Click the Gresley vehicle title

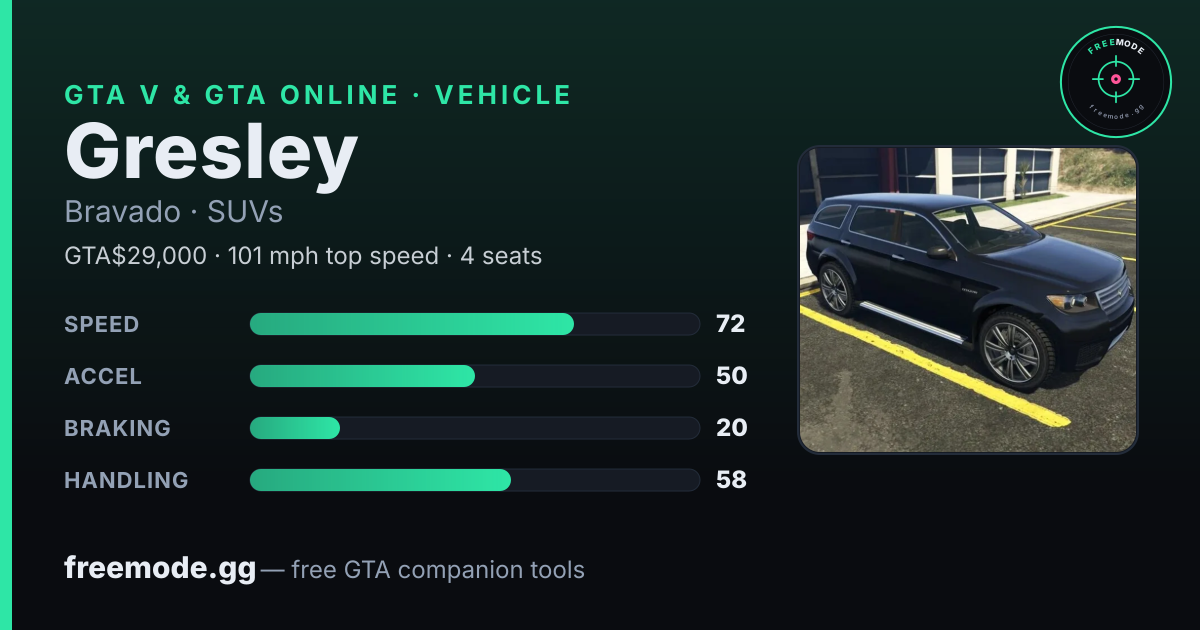coord(211,153)
